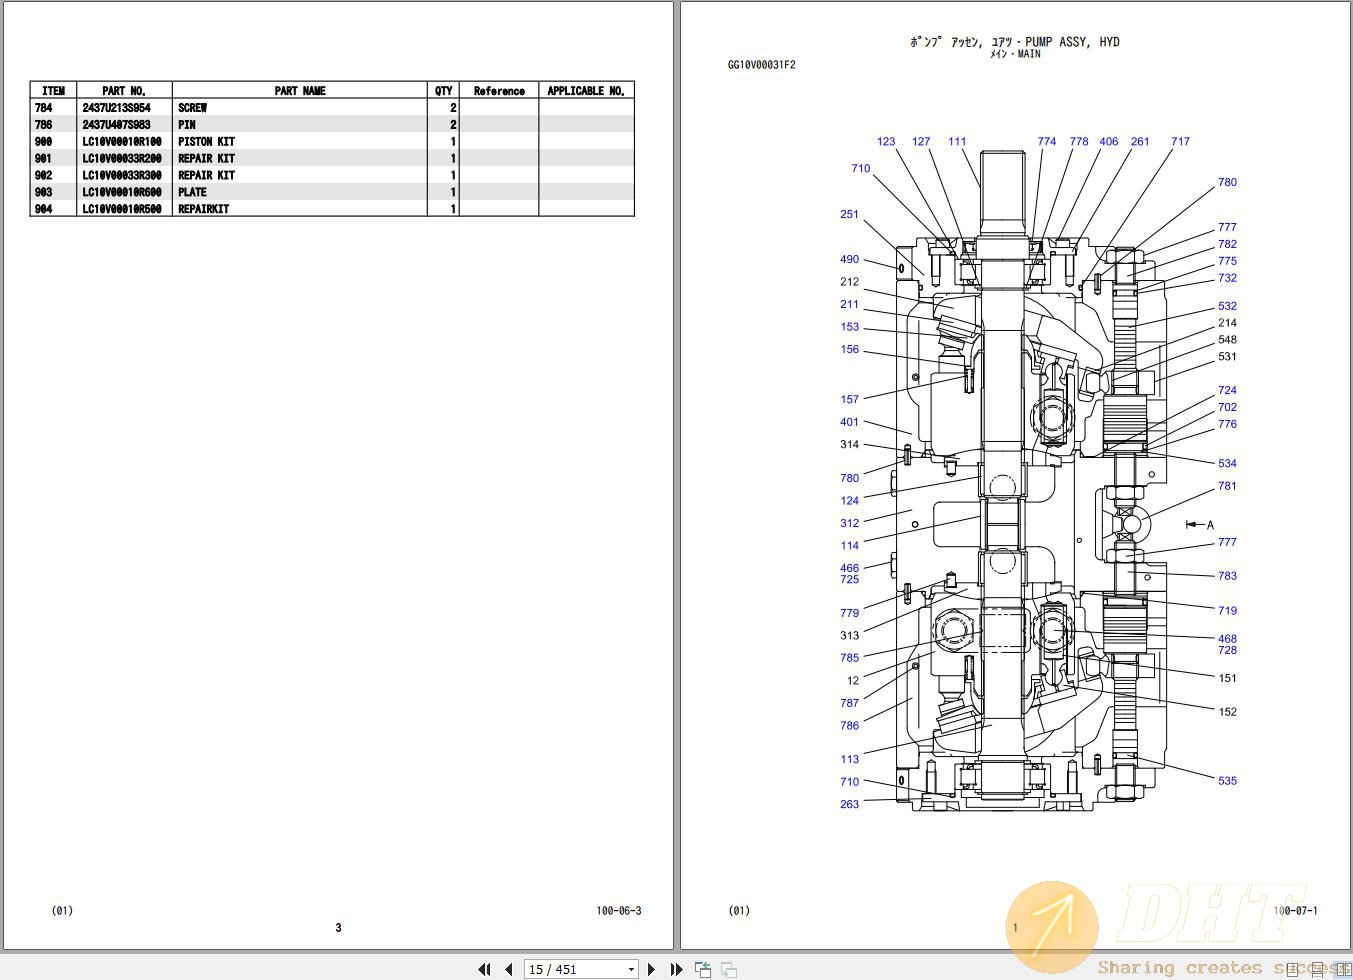This screenshot has width=1353, height=980.
Task: Click diagram callout 406
Action: [x=1109, y=142]
